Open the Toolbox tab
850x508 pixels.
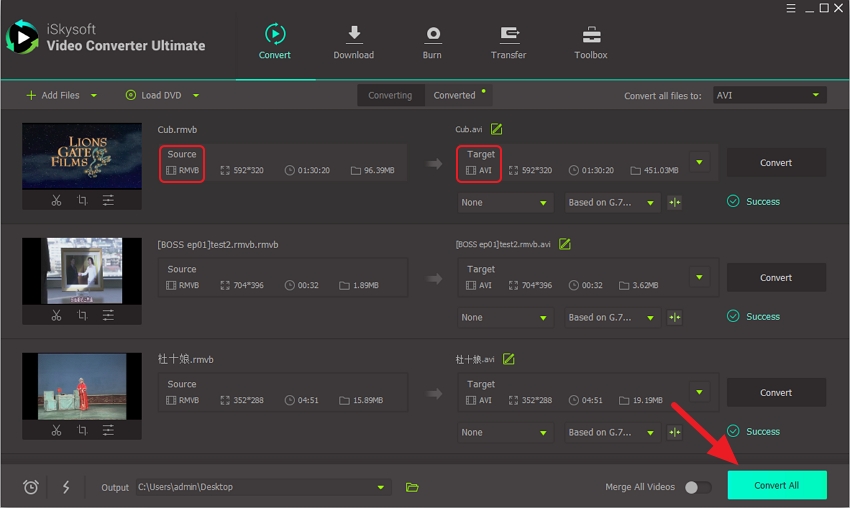(x=590, y=42)
